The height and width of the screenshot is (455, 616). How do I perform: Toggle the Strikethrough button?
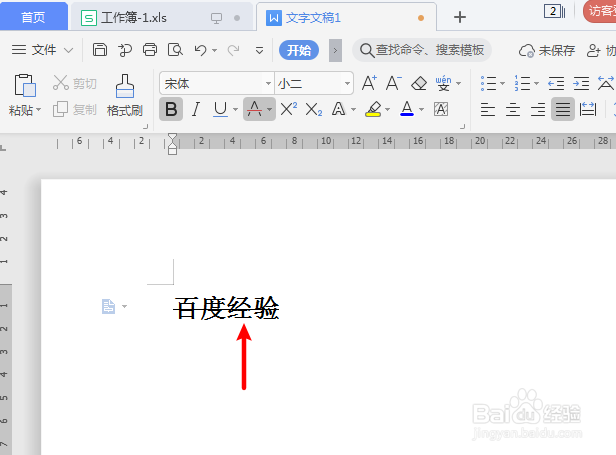pos(254,109)
